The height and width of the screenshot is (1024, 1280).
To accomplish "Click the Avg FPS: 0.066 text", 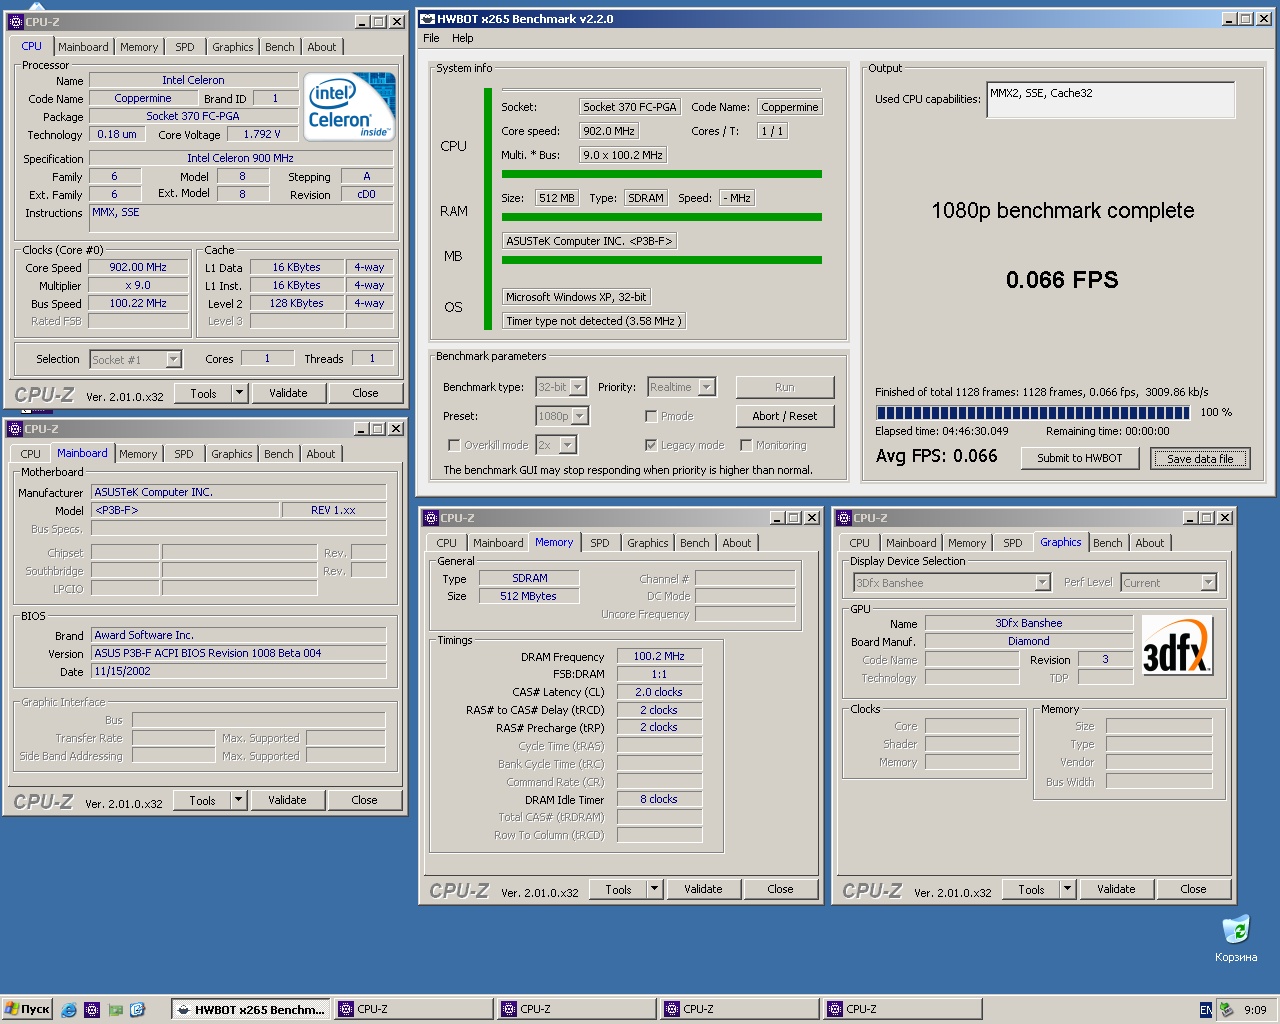I will [x=937, y=456].
